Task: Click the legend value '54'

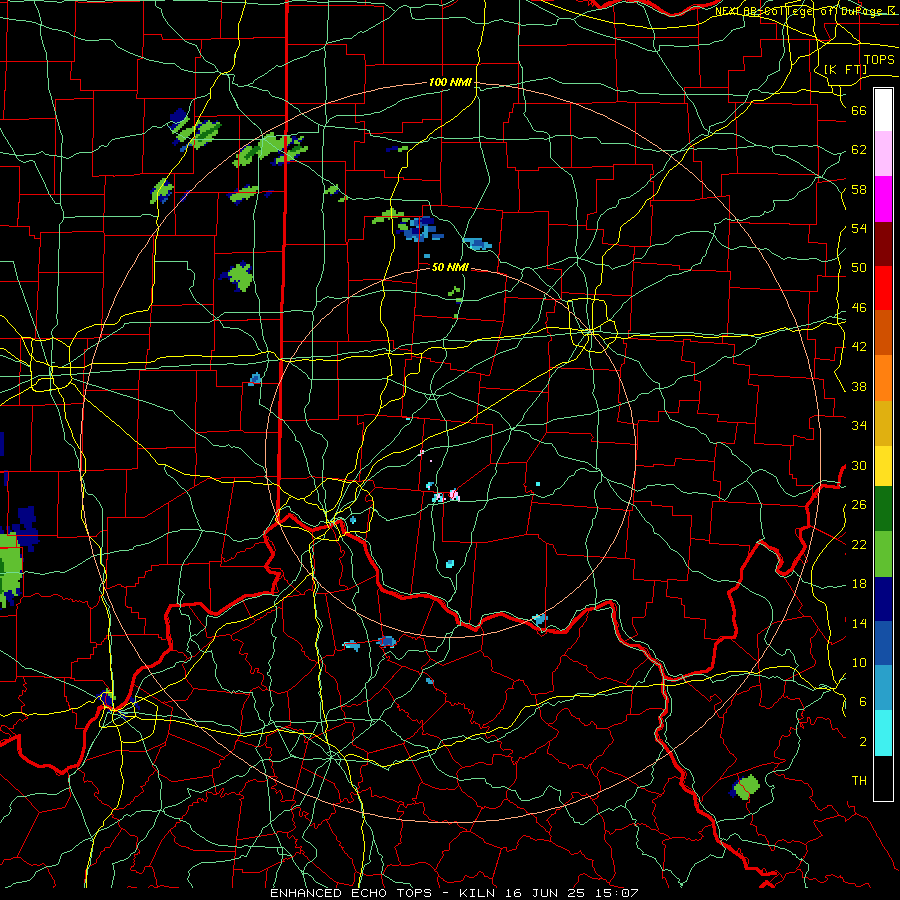Action: [x=859, y=228]
